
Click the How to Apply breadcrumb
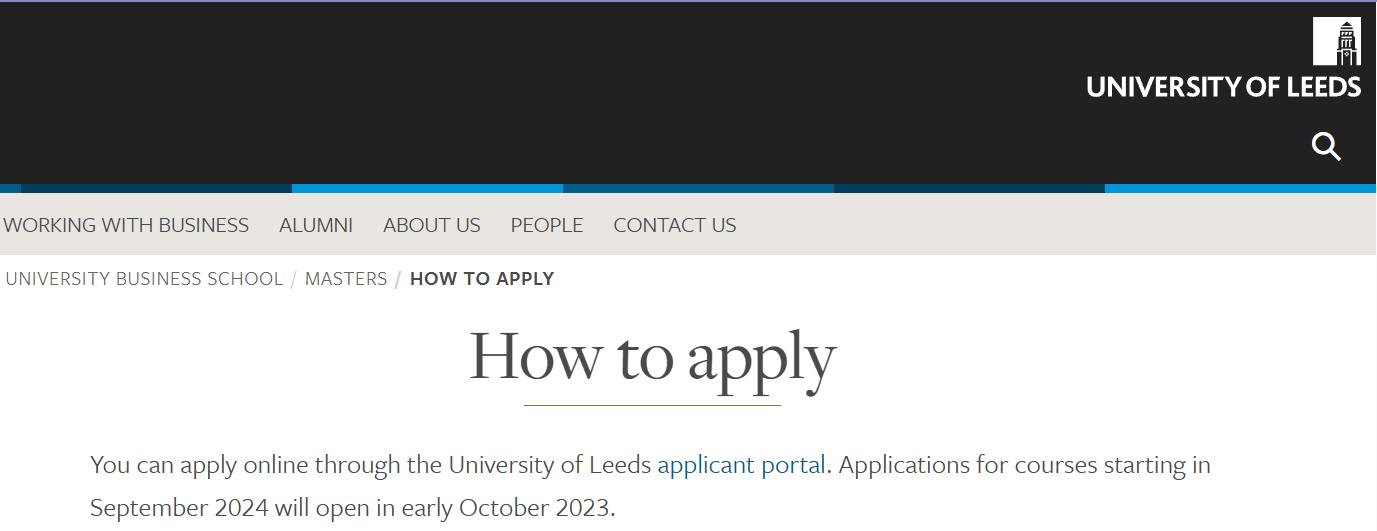point(482,279)
